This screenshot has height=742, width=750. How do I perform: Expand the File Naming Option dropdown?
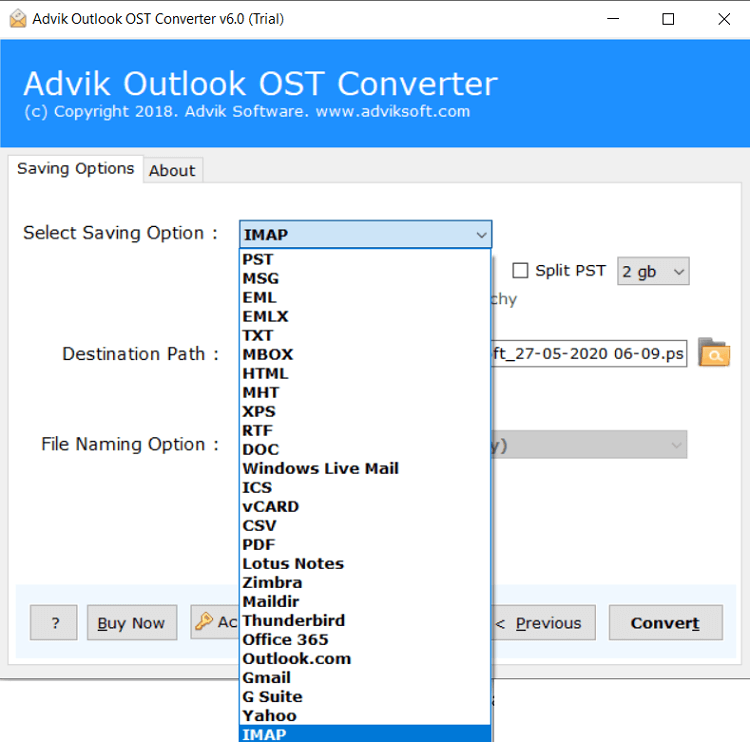coord(589,444)
